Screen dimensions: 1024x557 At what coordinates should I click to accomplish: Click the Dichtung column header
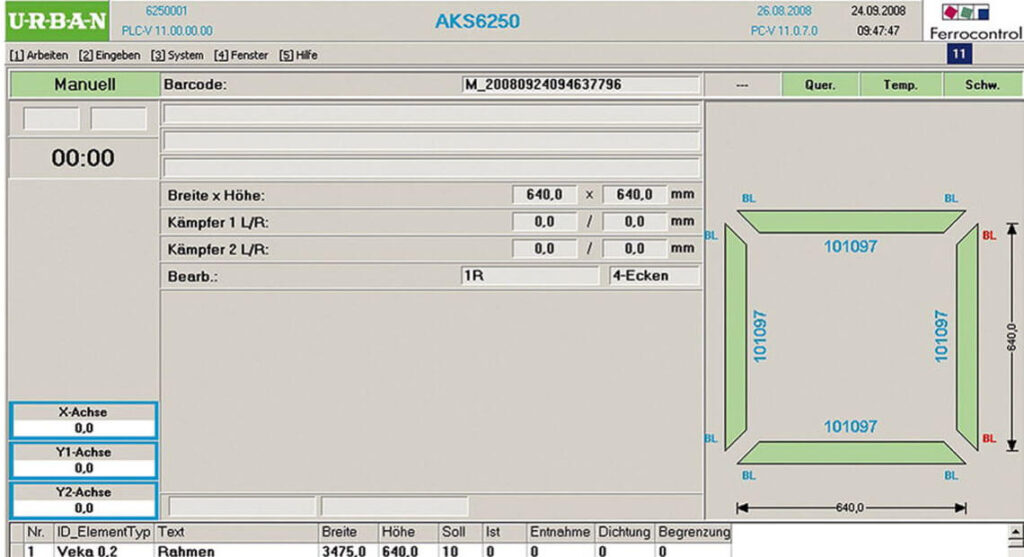pos(624,532)
